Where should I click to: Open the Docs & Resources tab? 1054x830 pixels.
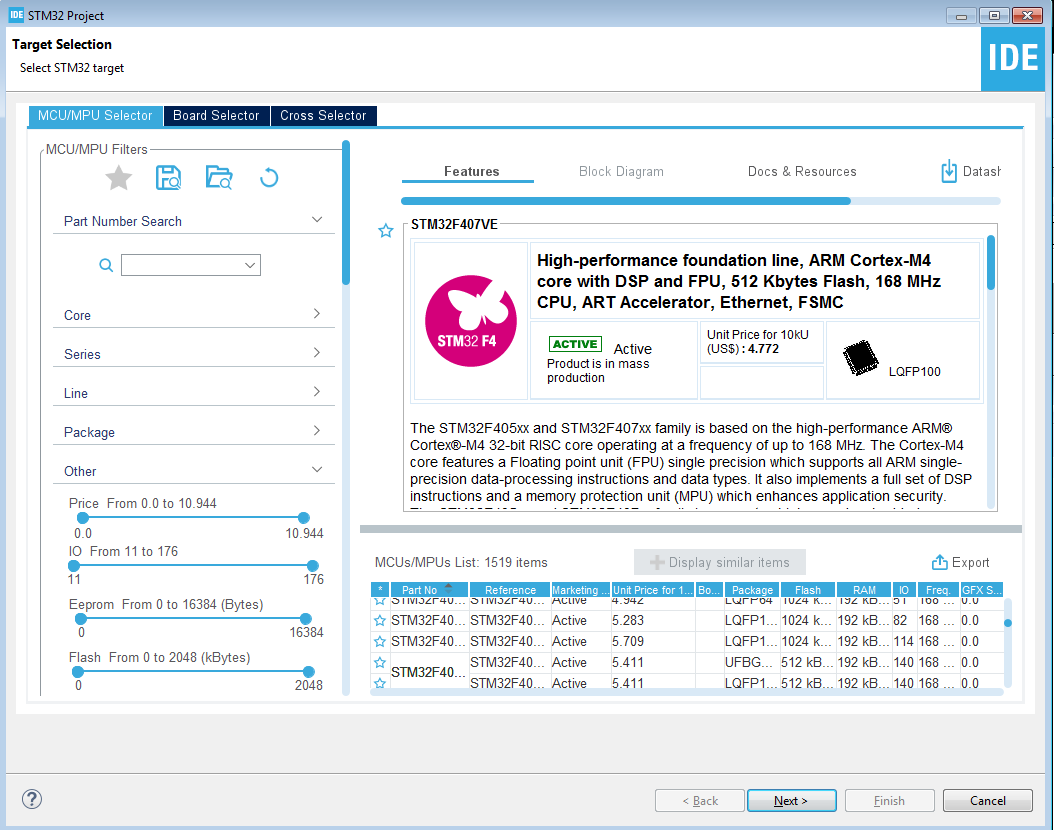click(802, 171)
